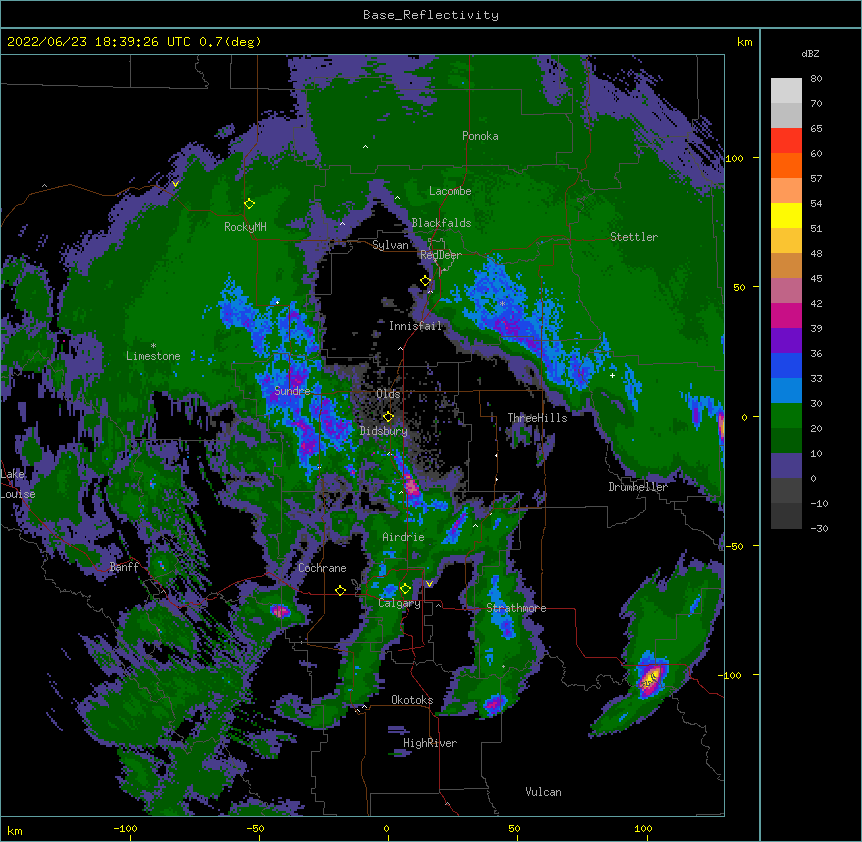Viewport: 862px width, 842px height.
Task: Click the yellow diamond marker below RedDeer
Action: click(426, 281)
